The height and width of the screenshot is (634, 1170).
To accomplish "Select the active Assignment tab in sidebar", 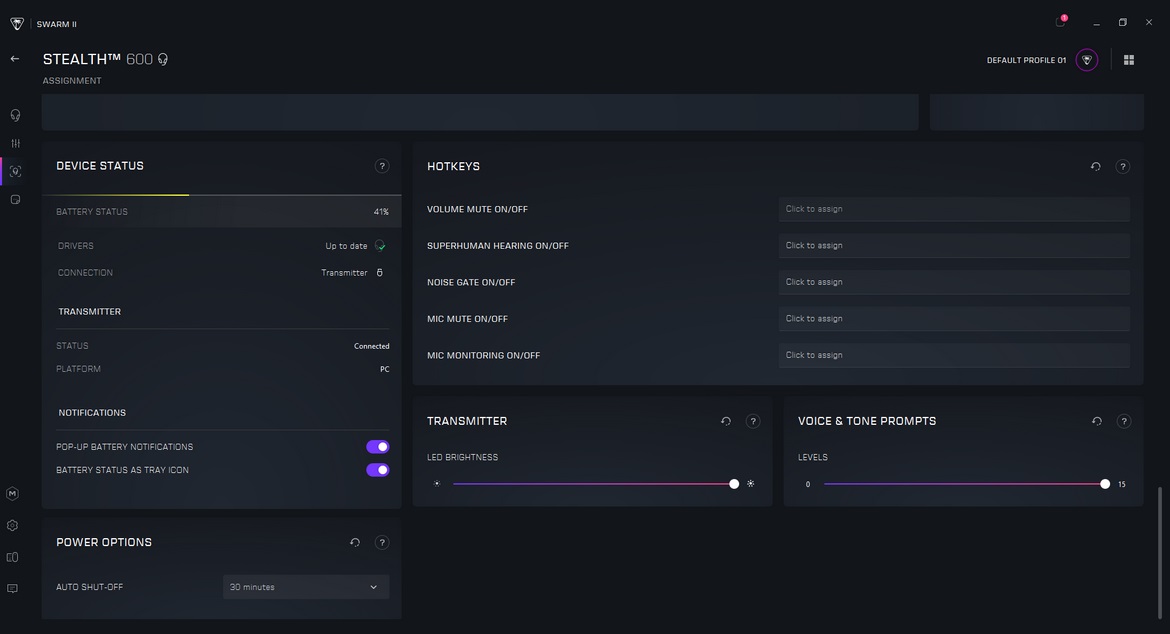I will coord(15,172).
